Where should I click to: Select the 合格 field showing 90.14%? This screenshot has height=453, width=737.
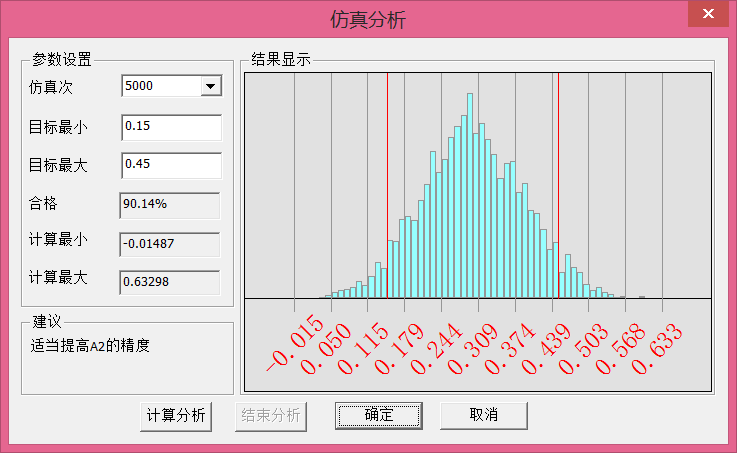point(169,205)
